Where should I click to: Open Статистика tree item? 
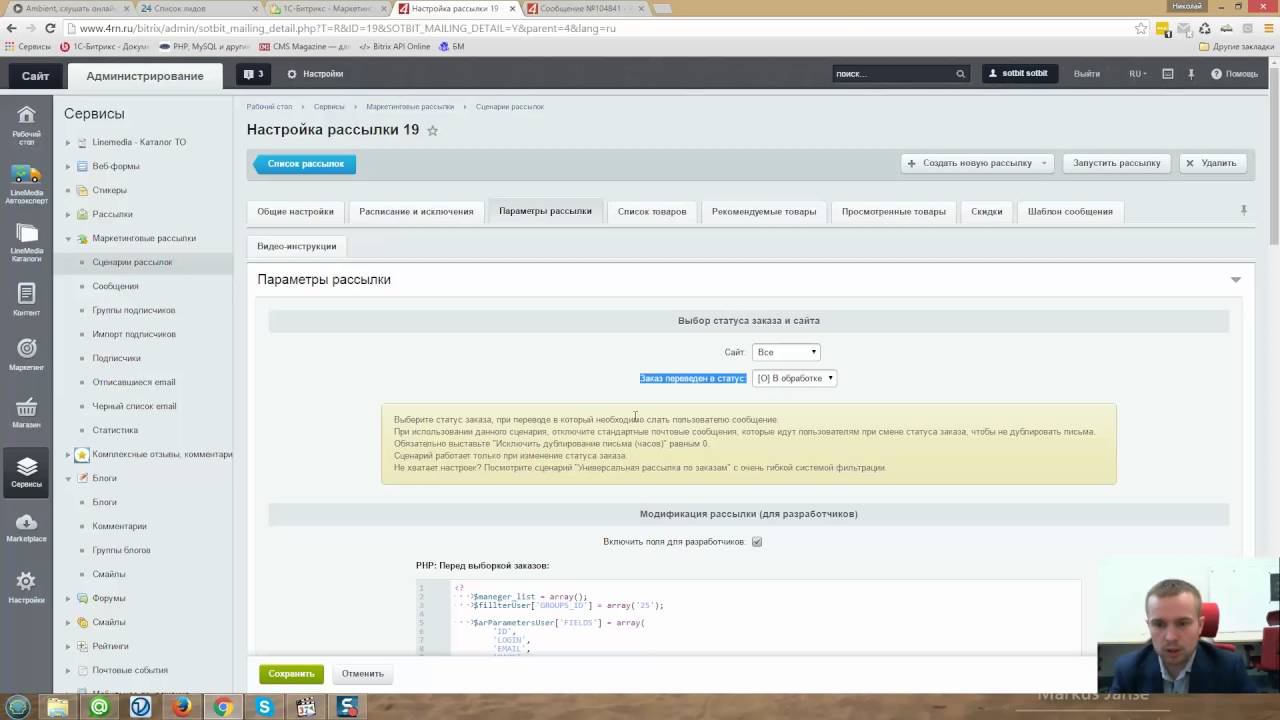(115, 430)
